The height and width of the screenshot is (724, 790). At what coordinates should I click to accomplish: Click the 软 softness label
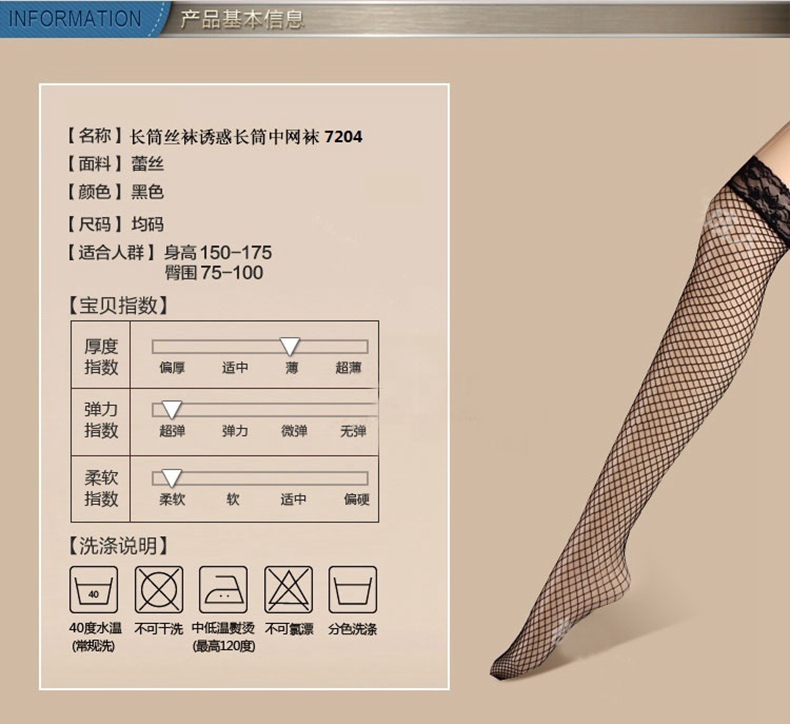point(233,499)
